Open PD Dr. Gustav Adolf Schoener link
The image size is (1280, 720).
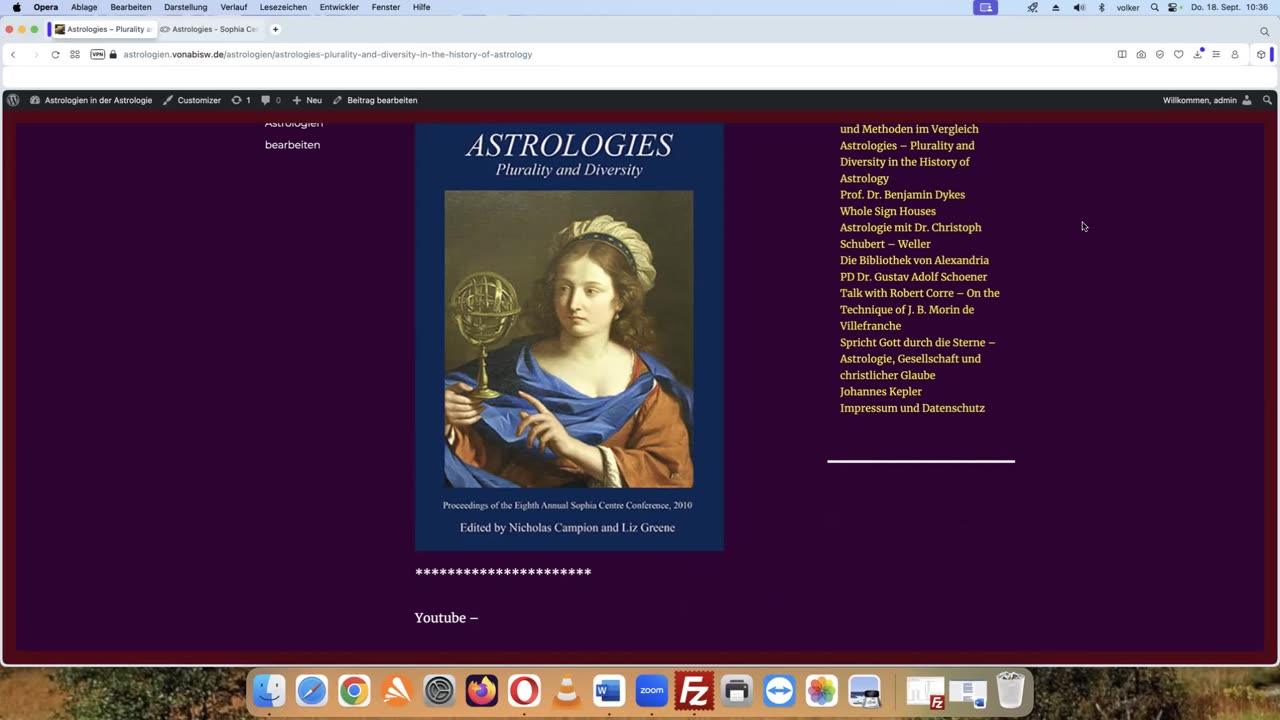click(913, 277)
